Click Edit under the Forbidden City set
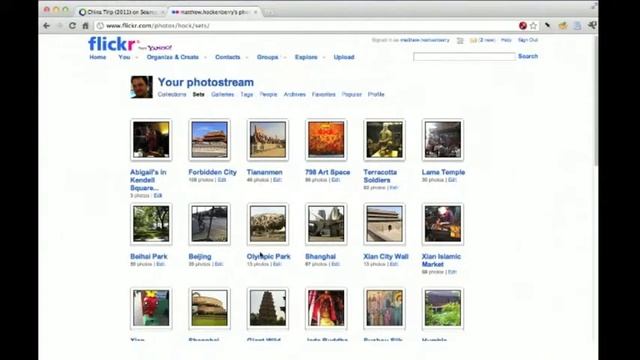 (222, 180)
